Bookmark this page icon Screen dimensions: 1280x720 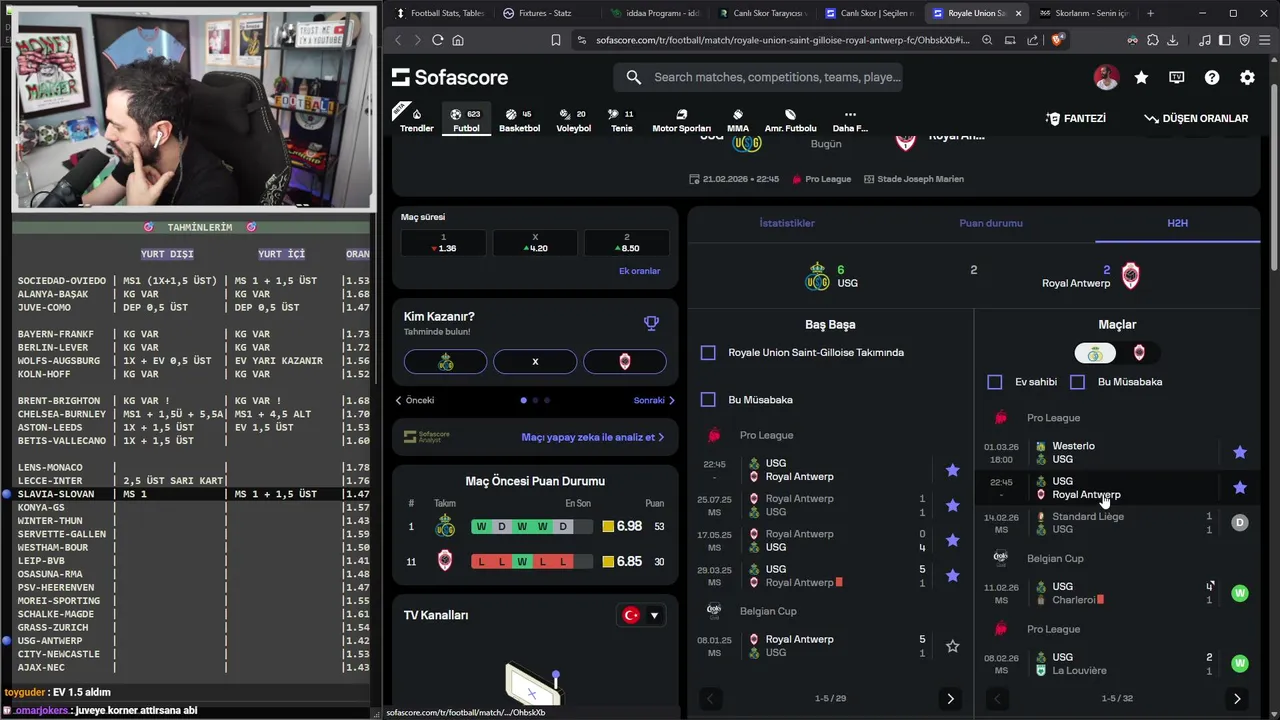coord(556,40)
